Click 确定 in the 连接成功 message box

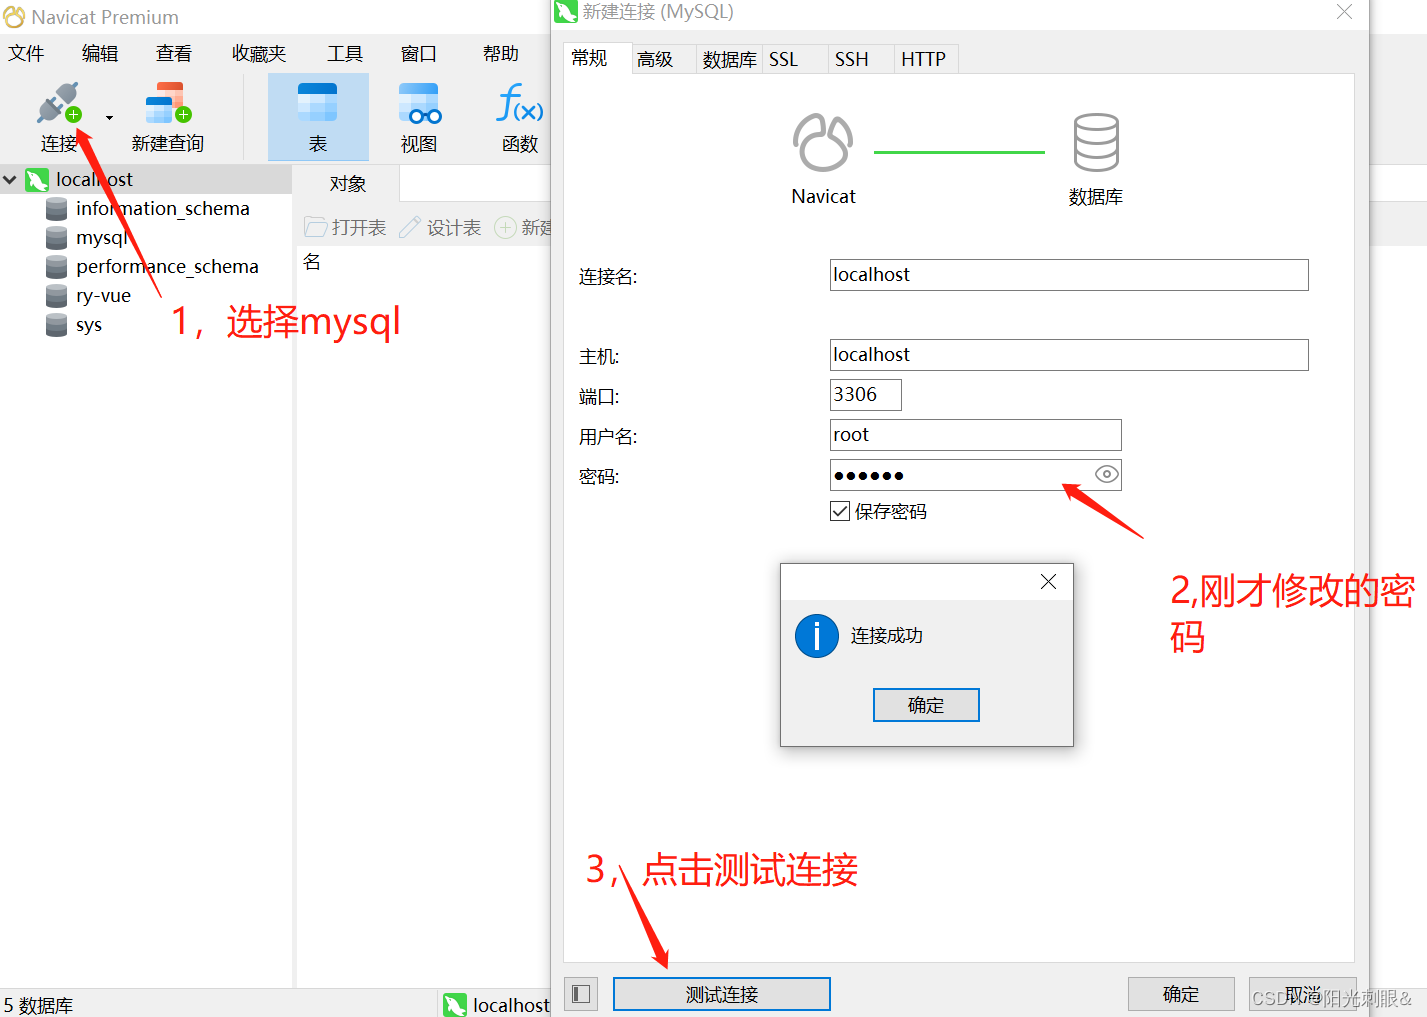click(x=926, y=705)
